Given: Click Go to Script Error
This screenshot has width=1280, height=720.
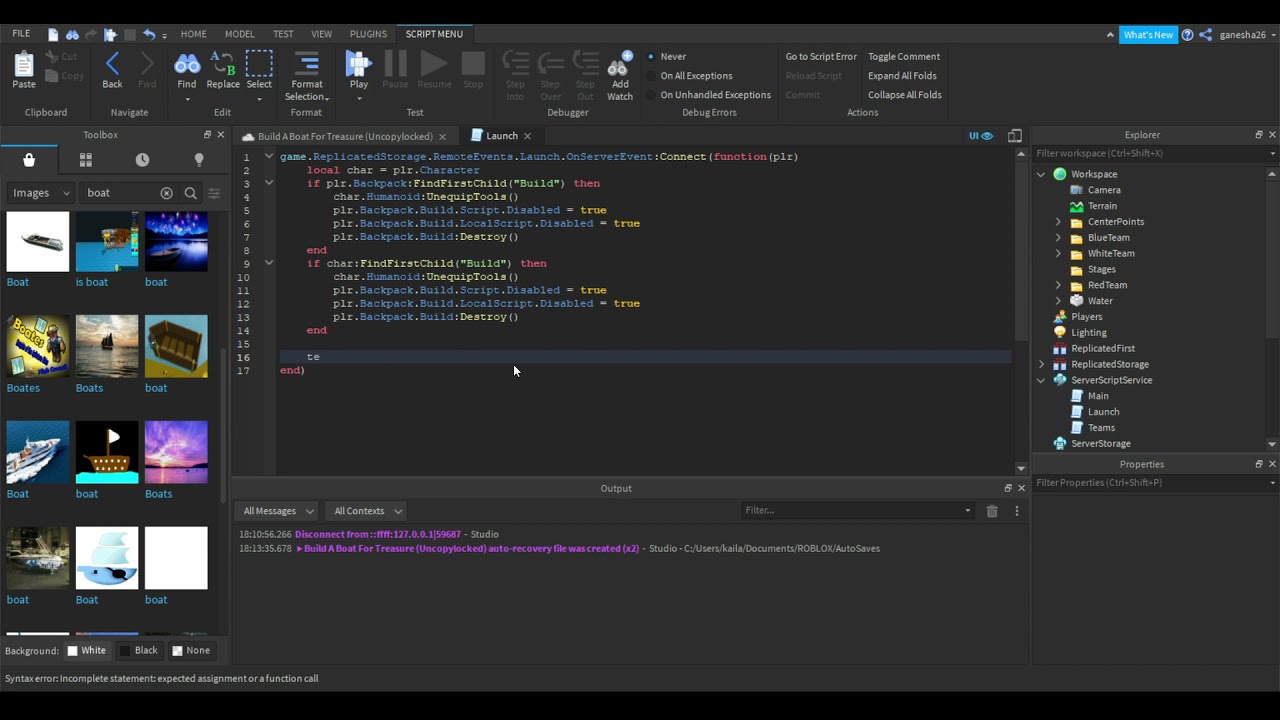Looking at the screenshot, I should click(x=821, y=57).
